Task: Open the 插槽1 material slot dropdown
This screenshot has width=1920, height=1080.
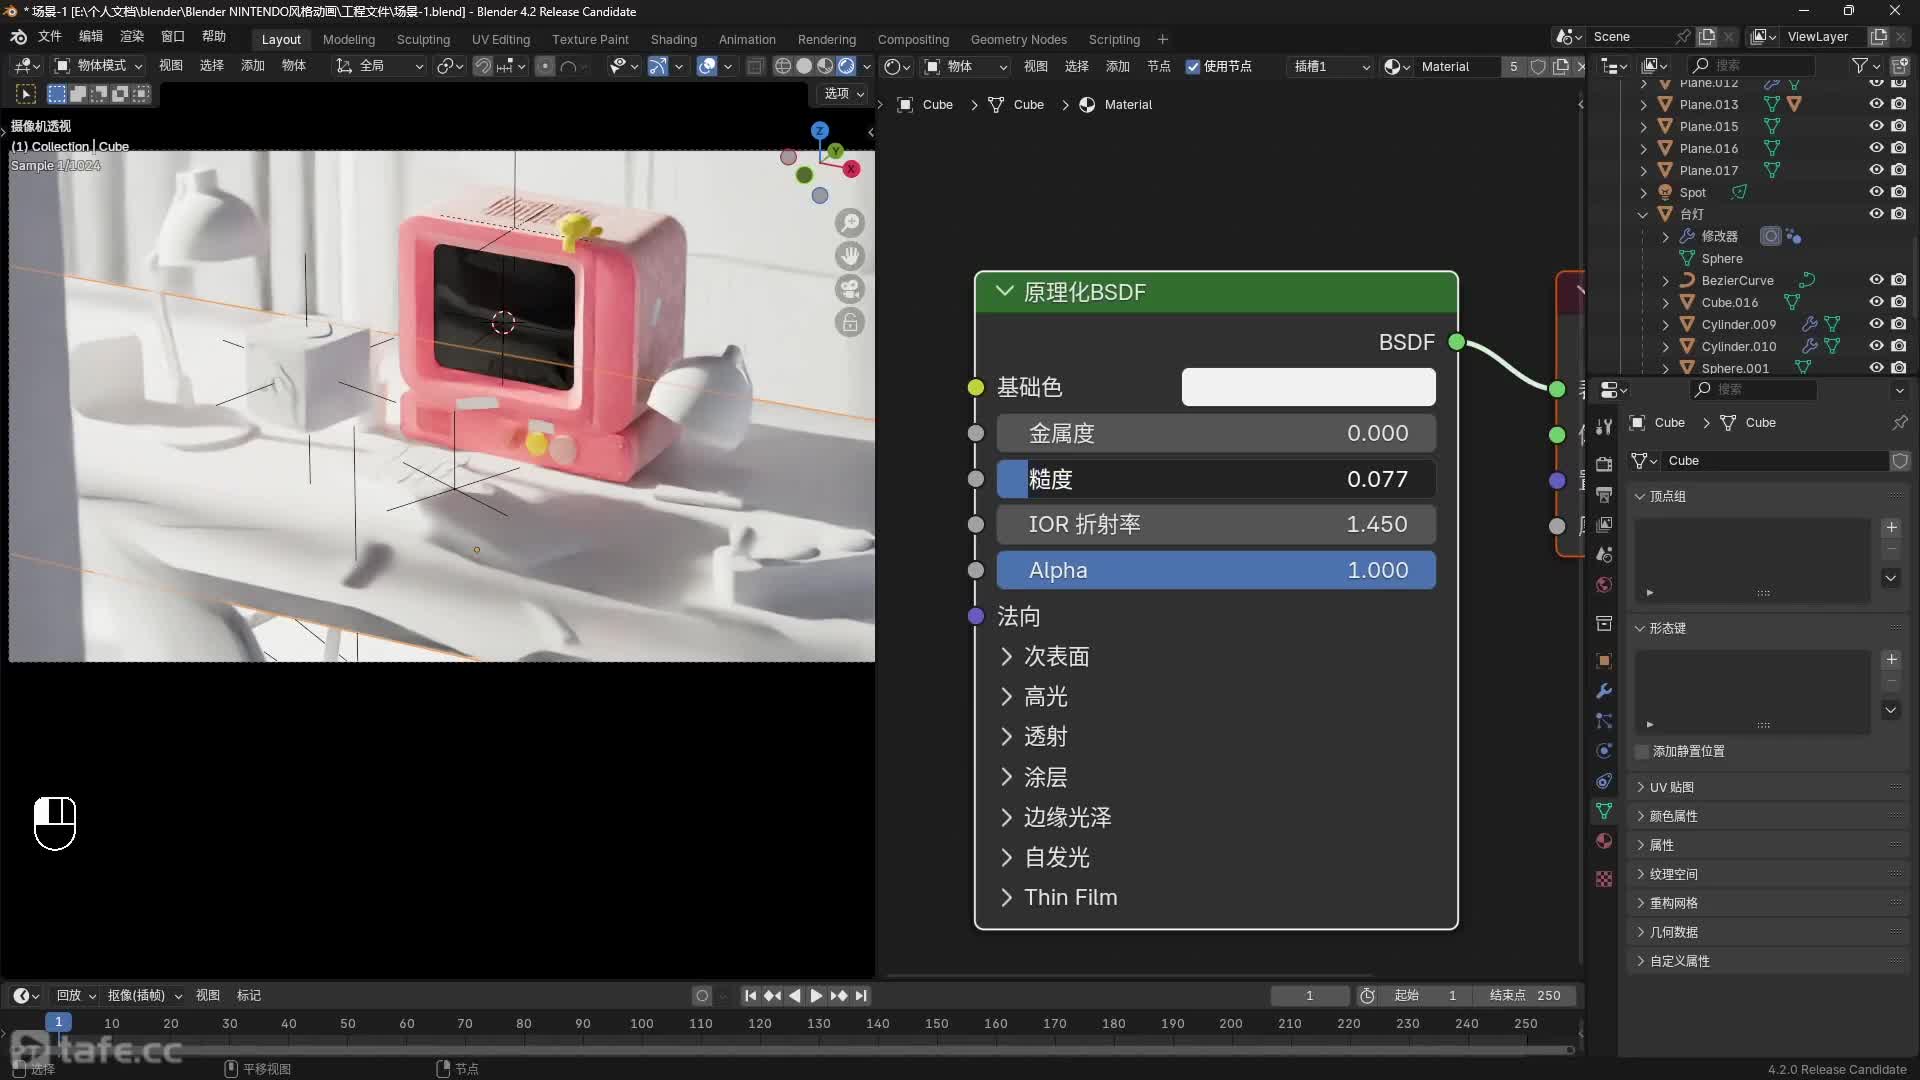Action: click(x=1331, y=67)
